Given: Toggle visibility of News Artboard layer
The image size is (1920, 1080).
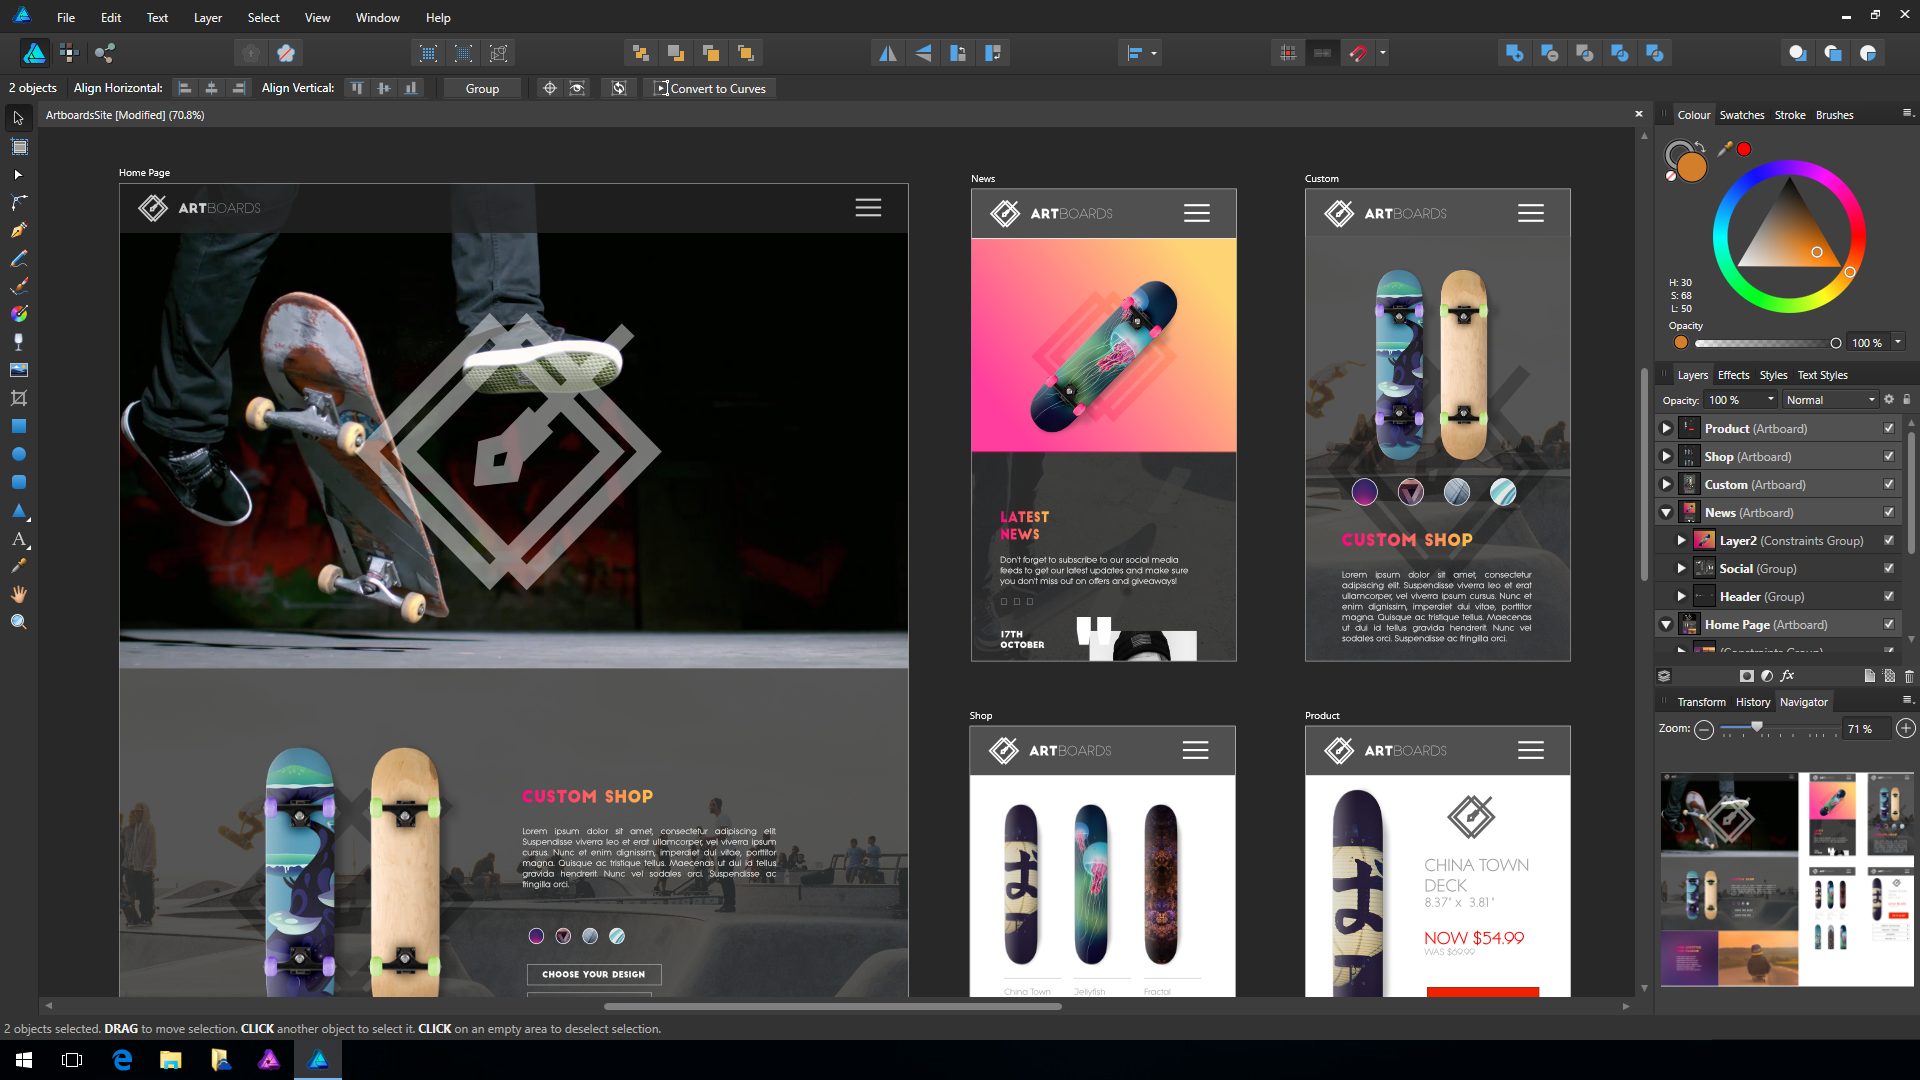Looking at the screenshot, I should click(x=1894, y=512).
